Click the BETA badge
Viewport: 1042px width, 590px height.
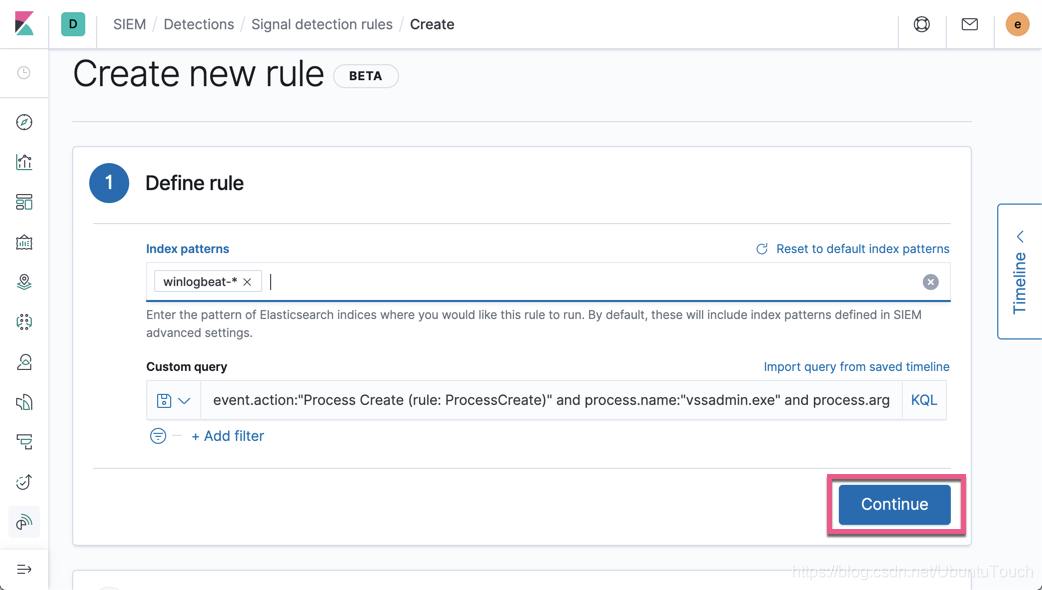click(365, 76)
